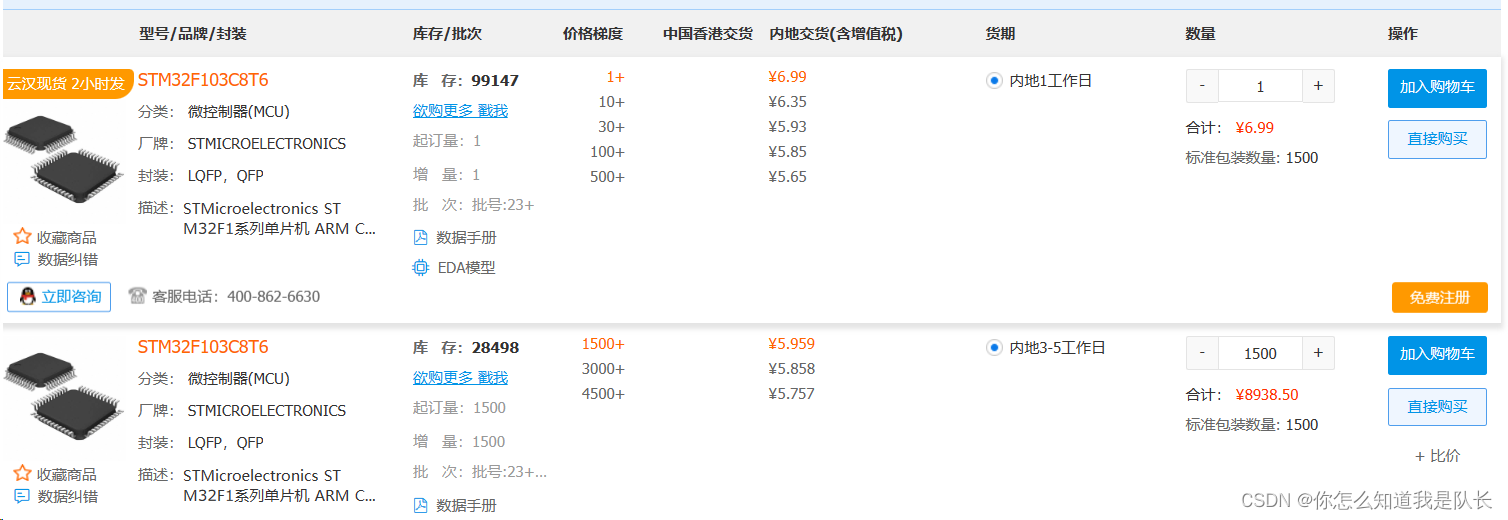This screenshot has width=1508, height=520.
Task: Click customer service number 400-862-6630
Action: [273, 296]
